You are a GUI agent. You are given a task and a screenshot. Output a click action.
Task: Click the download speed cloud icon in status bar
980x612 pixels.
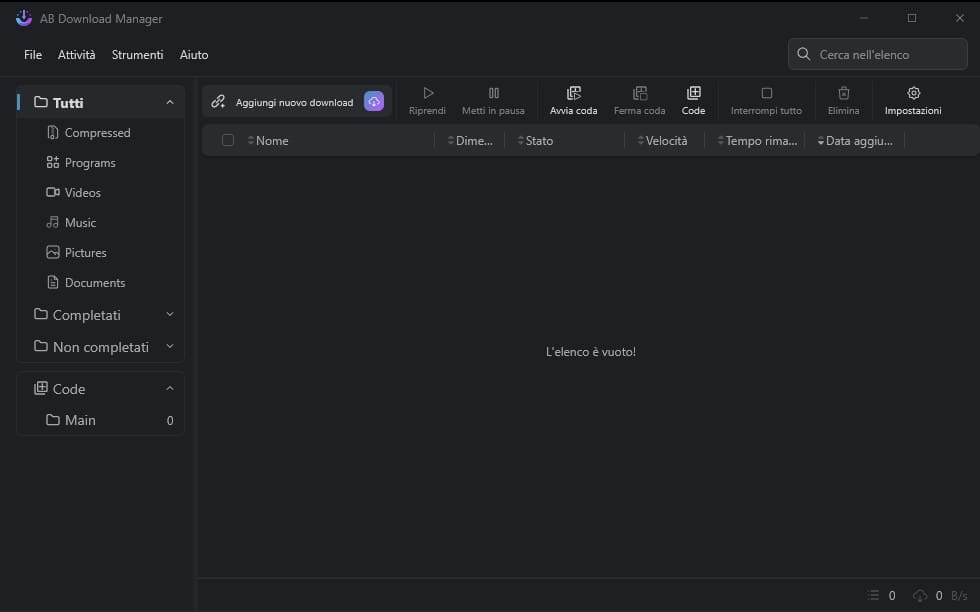pyautogui.click(x=920, y=595)
